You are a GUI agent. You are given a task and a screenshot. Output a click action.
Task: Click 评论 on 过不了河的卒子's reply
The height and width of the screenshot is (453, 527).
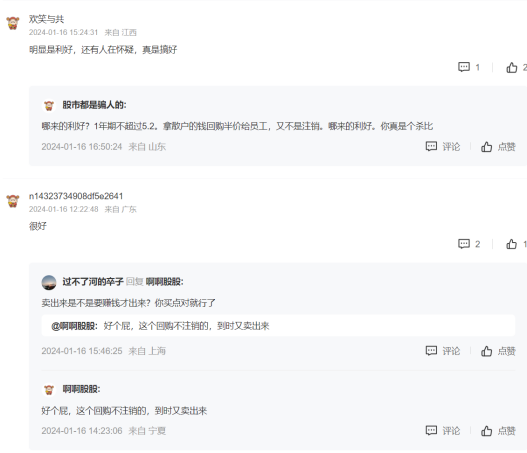click(443, 351)
